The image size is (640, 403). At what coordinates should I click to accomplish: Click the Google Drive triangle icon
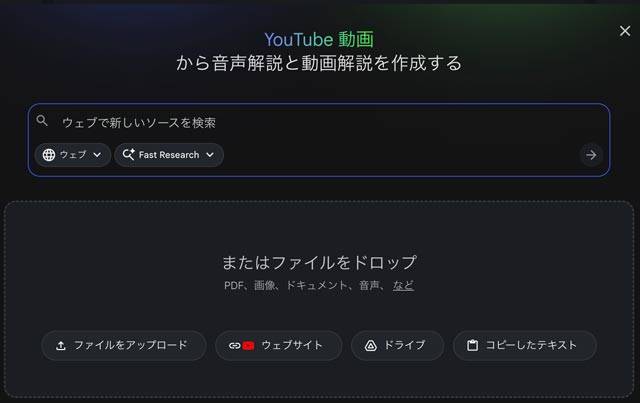point(371,346)
